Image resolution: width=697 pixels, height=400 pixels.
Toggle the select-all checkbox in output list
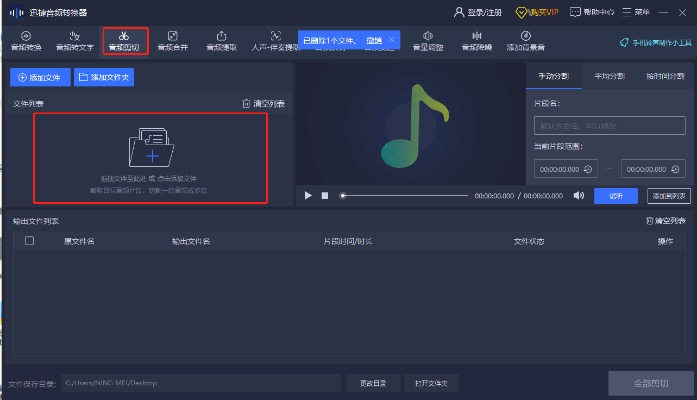point(29,240)
